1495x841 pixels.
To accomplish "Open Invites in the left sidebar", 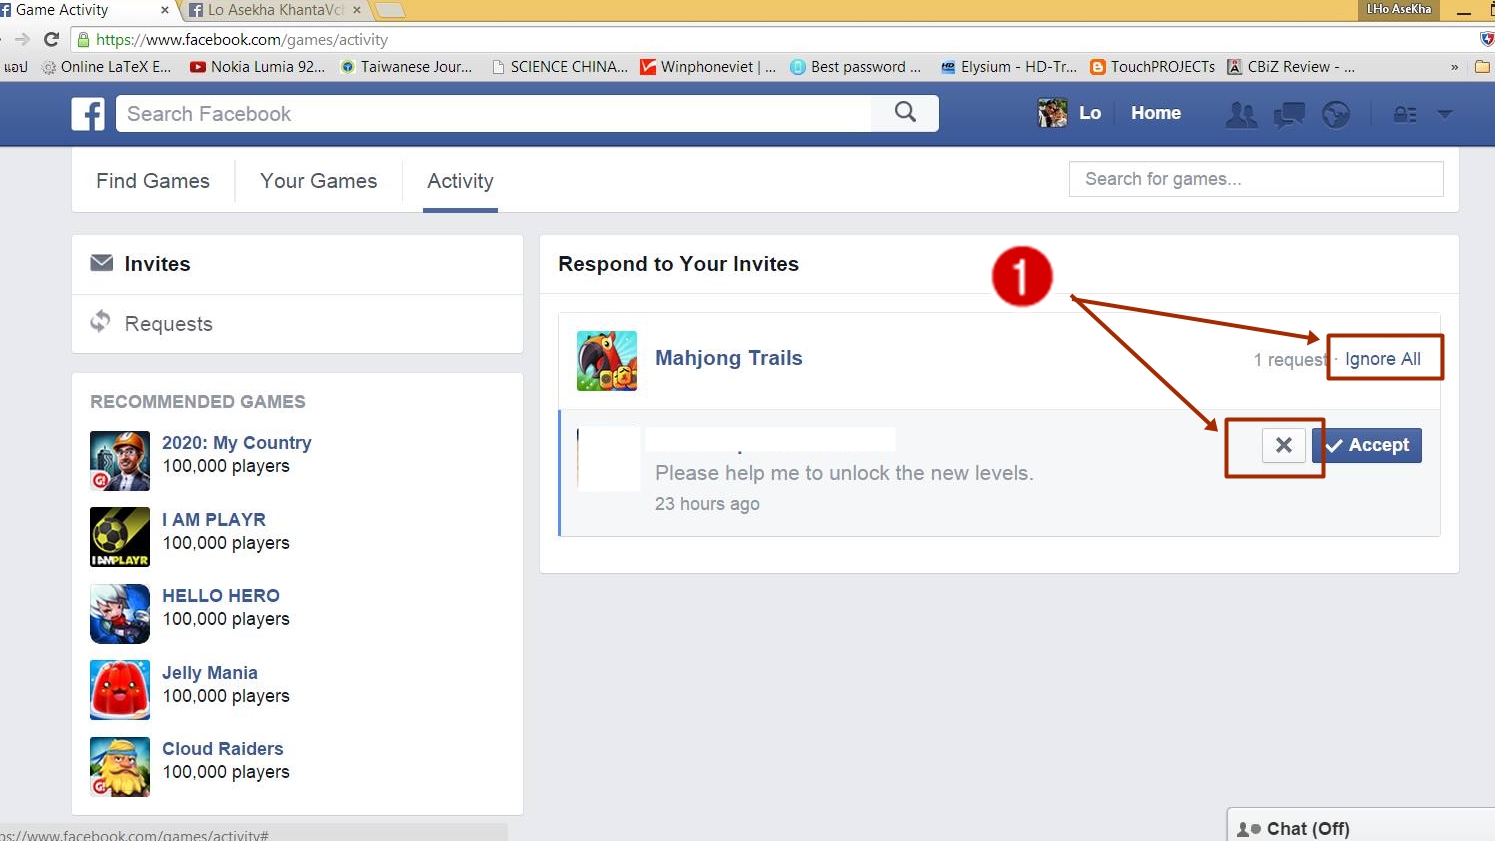I will 297,264.
